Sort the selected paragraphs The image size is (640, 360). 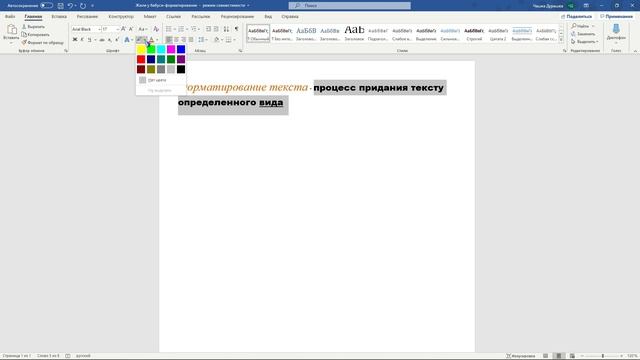[226, 29]
